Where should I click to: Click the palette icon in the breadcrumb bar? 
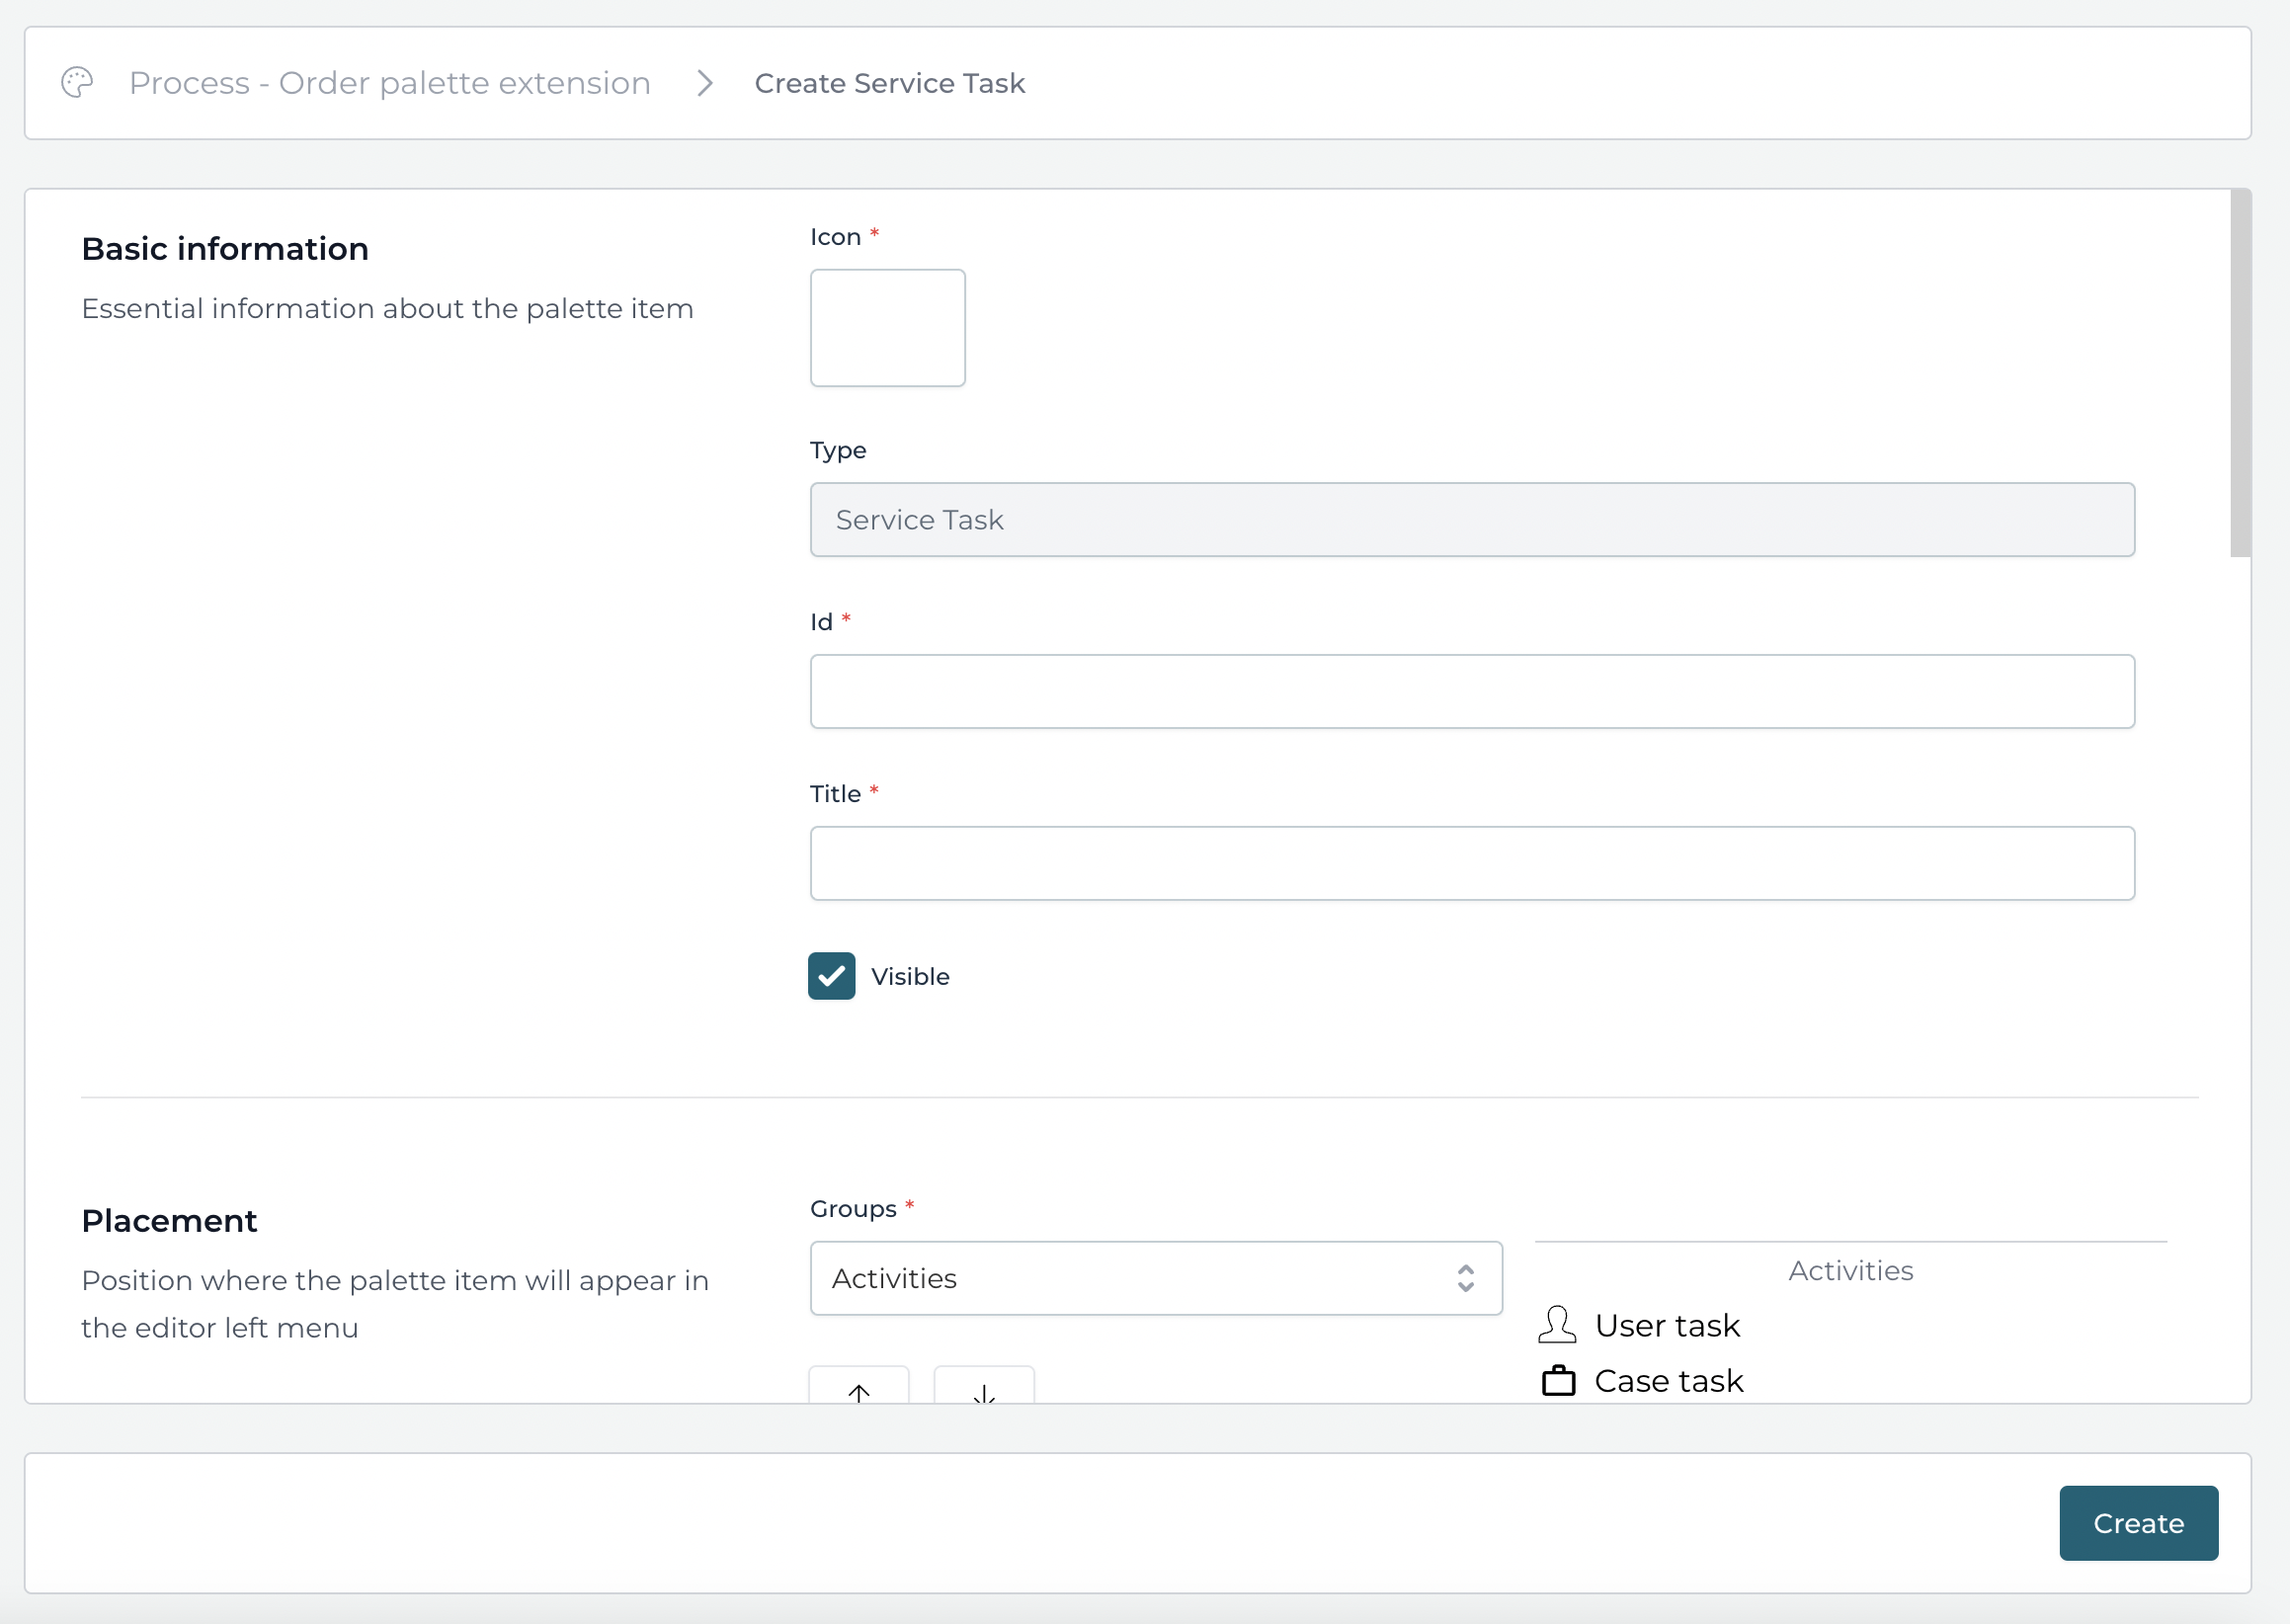[x=77, y=83]
